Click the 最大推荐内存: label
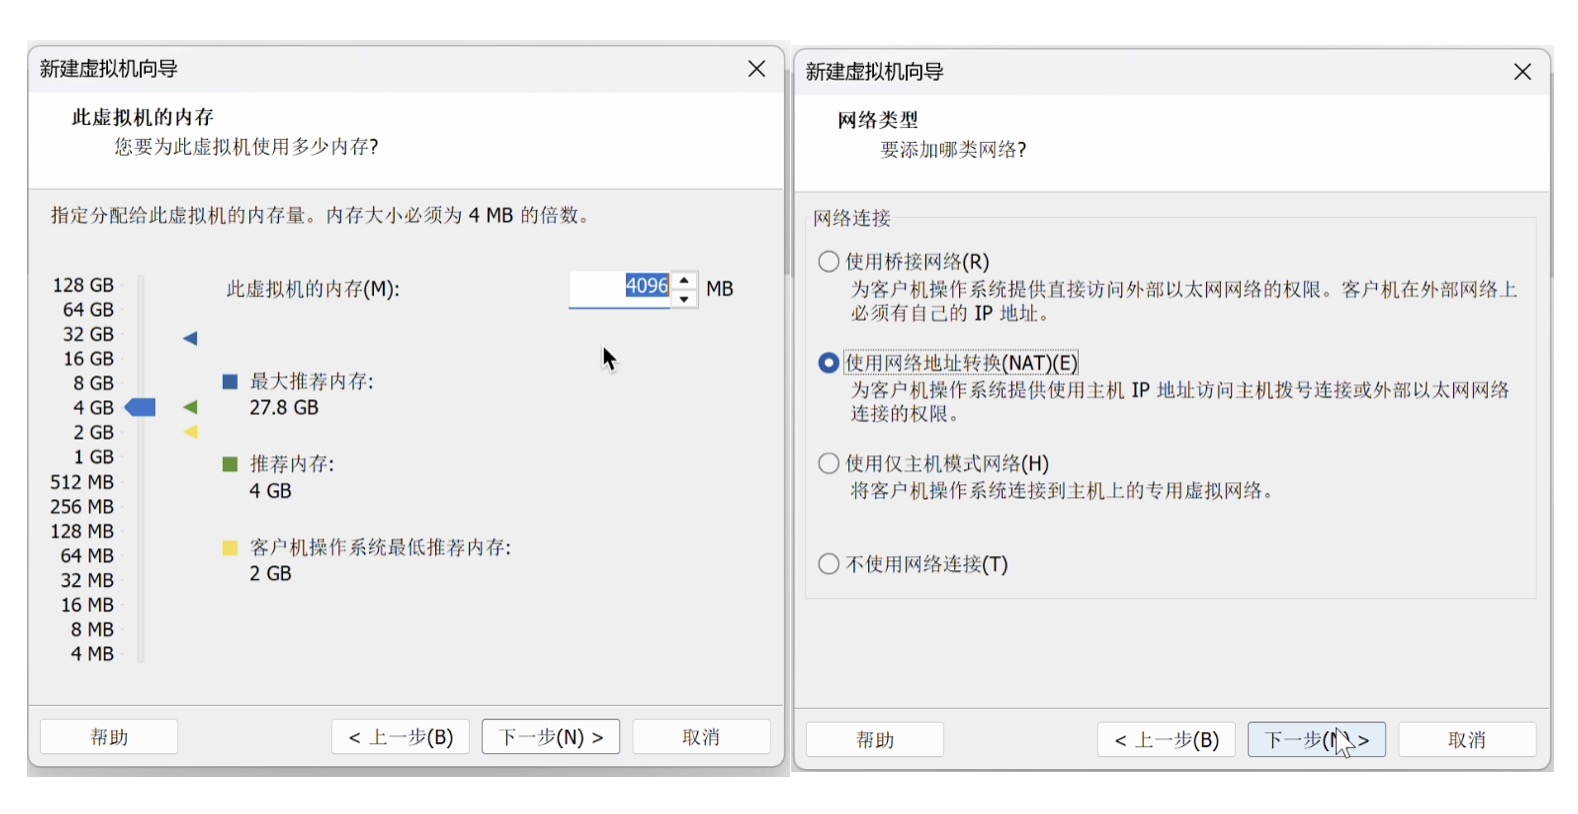This screenshot has height=814, width=1578. click(x=311, y=381)
